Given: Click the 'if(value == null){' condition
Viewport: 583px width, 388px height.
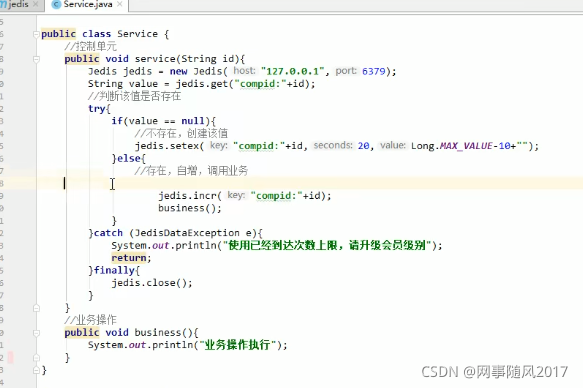Looking at the screenshot, I should tap(164, 121).
